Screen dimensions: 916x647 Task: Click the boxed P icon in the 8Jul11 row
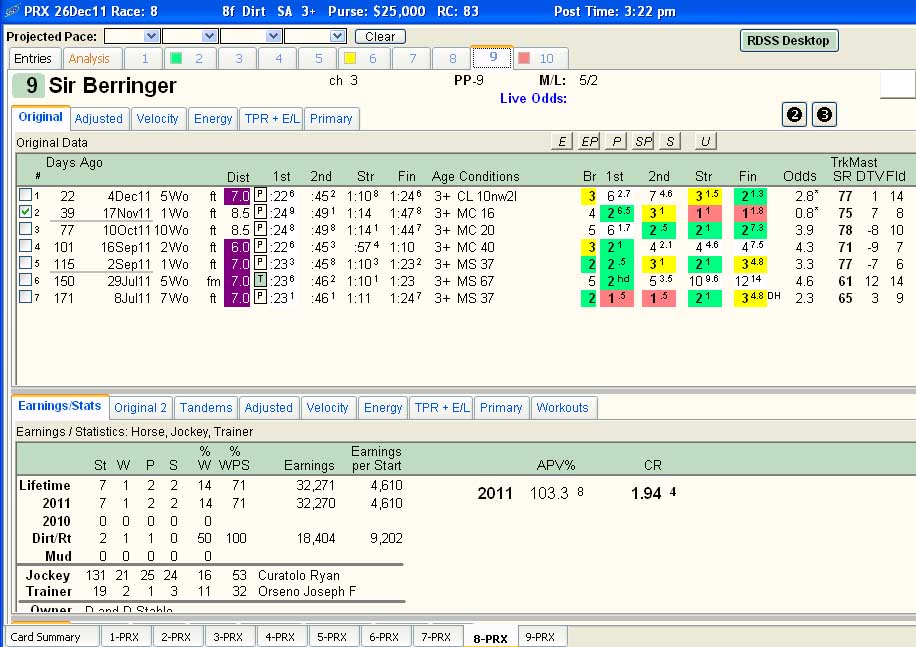(x=260, y=297)
